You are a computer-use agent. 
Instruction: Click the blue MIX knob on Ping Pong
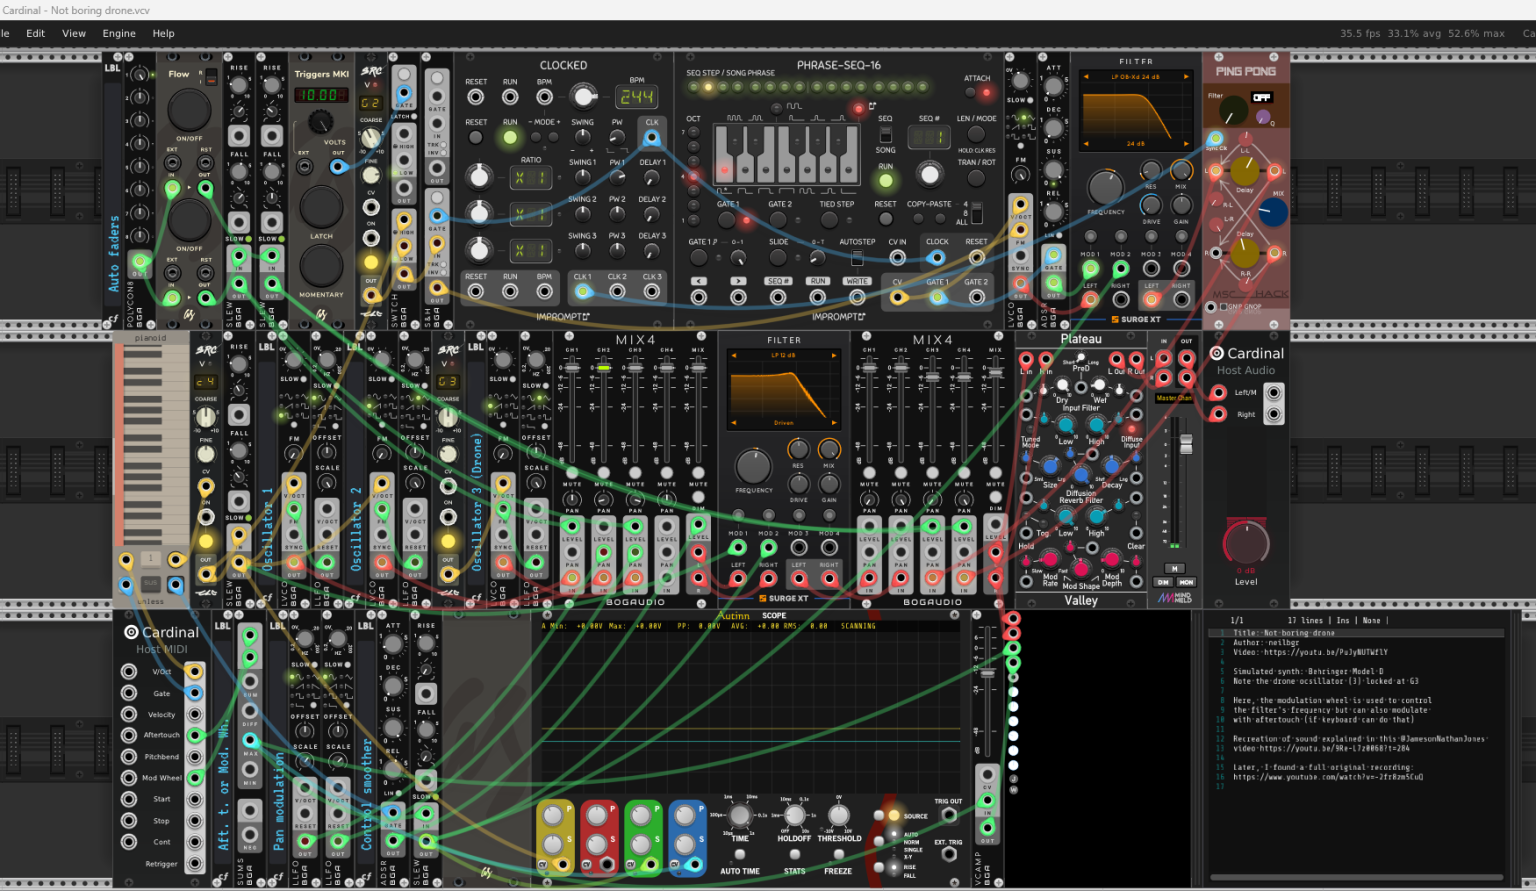click(x=1272, y=212)
